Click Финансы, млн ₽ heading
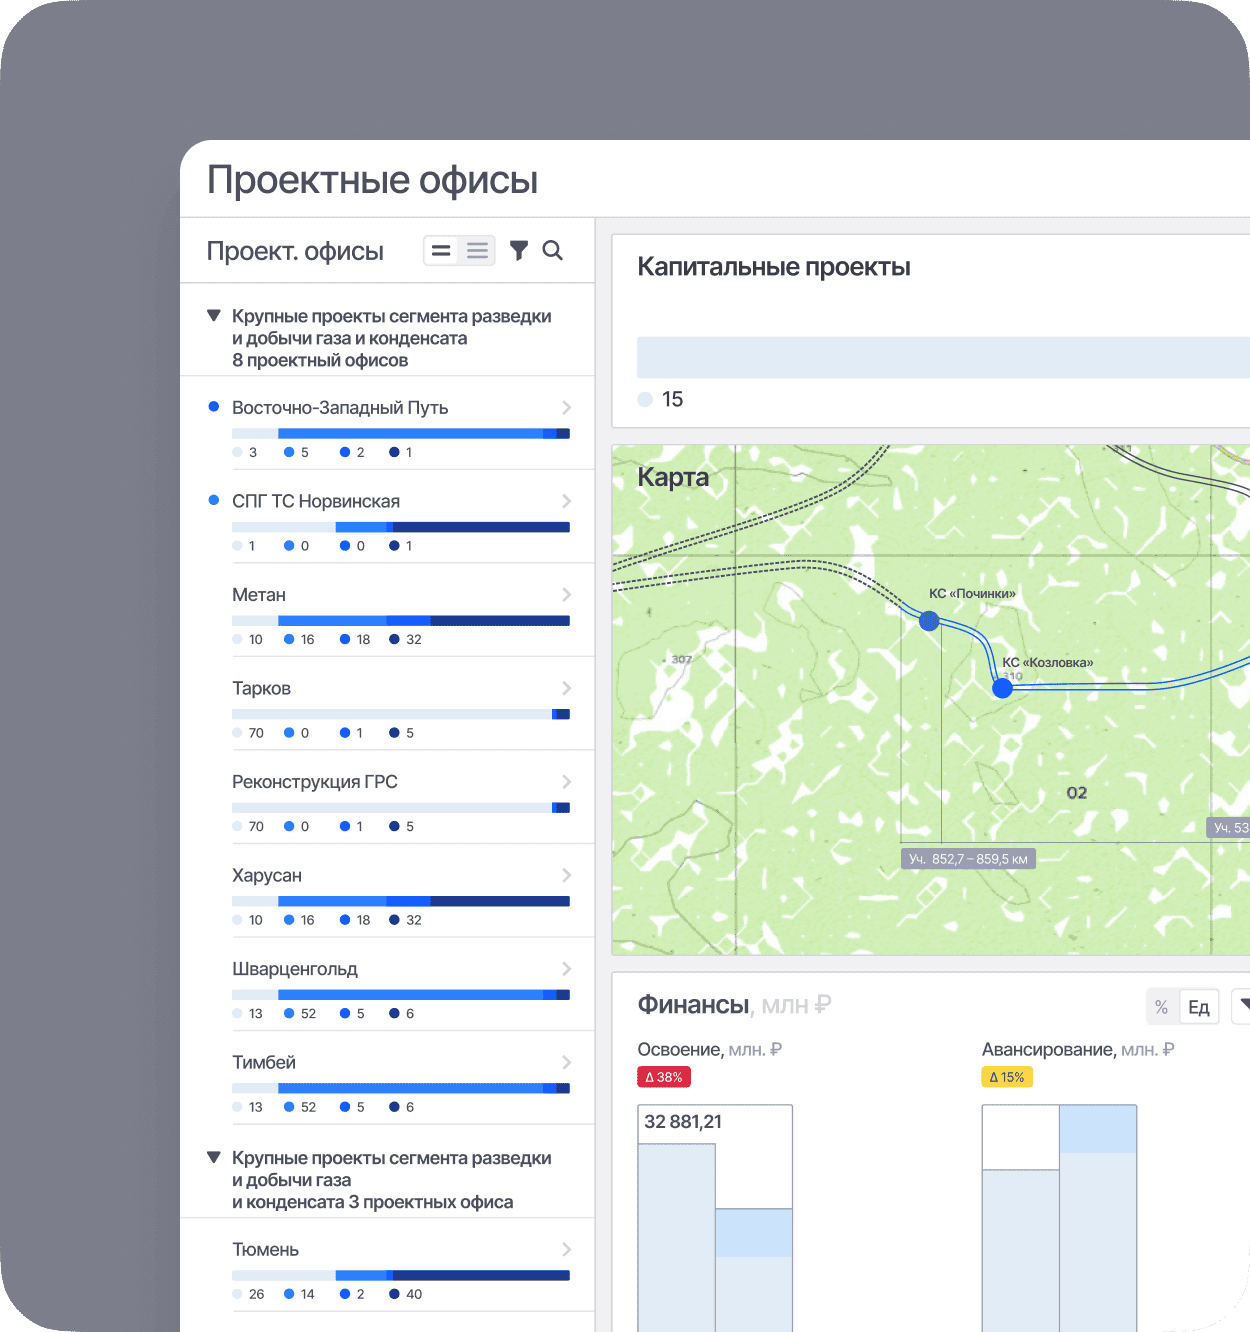 pos(734,1005)
